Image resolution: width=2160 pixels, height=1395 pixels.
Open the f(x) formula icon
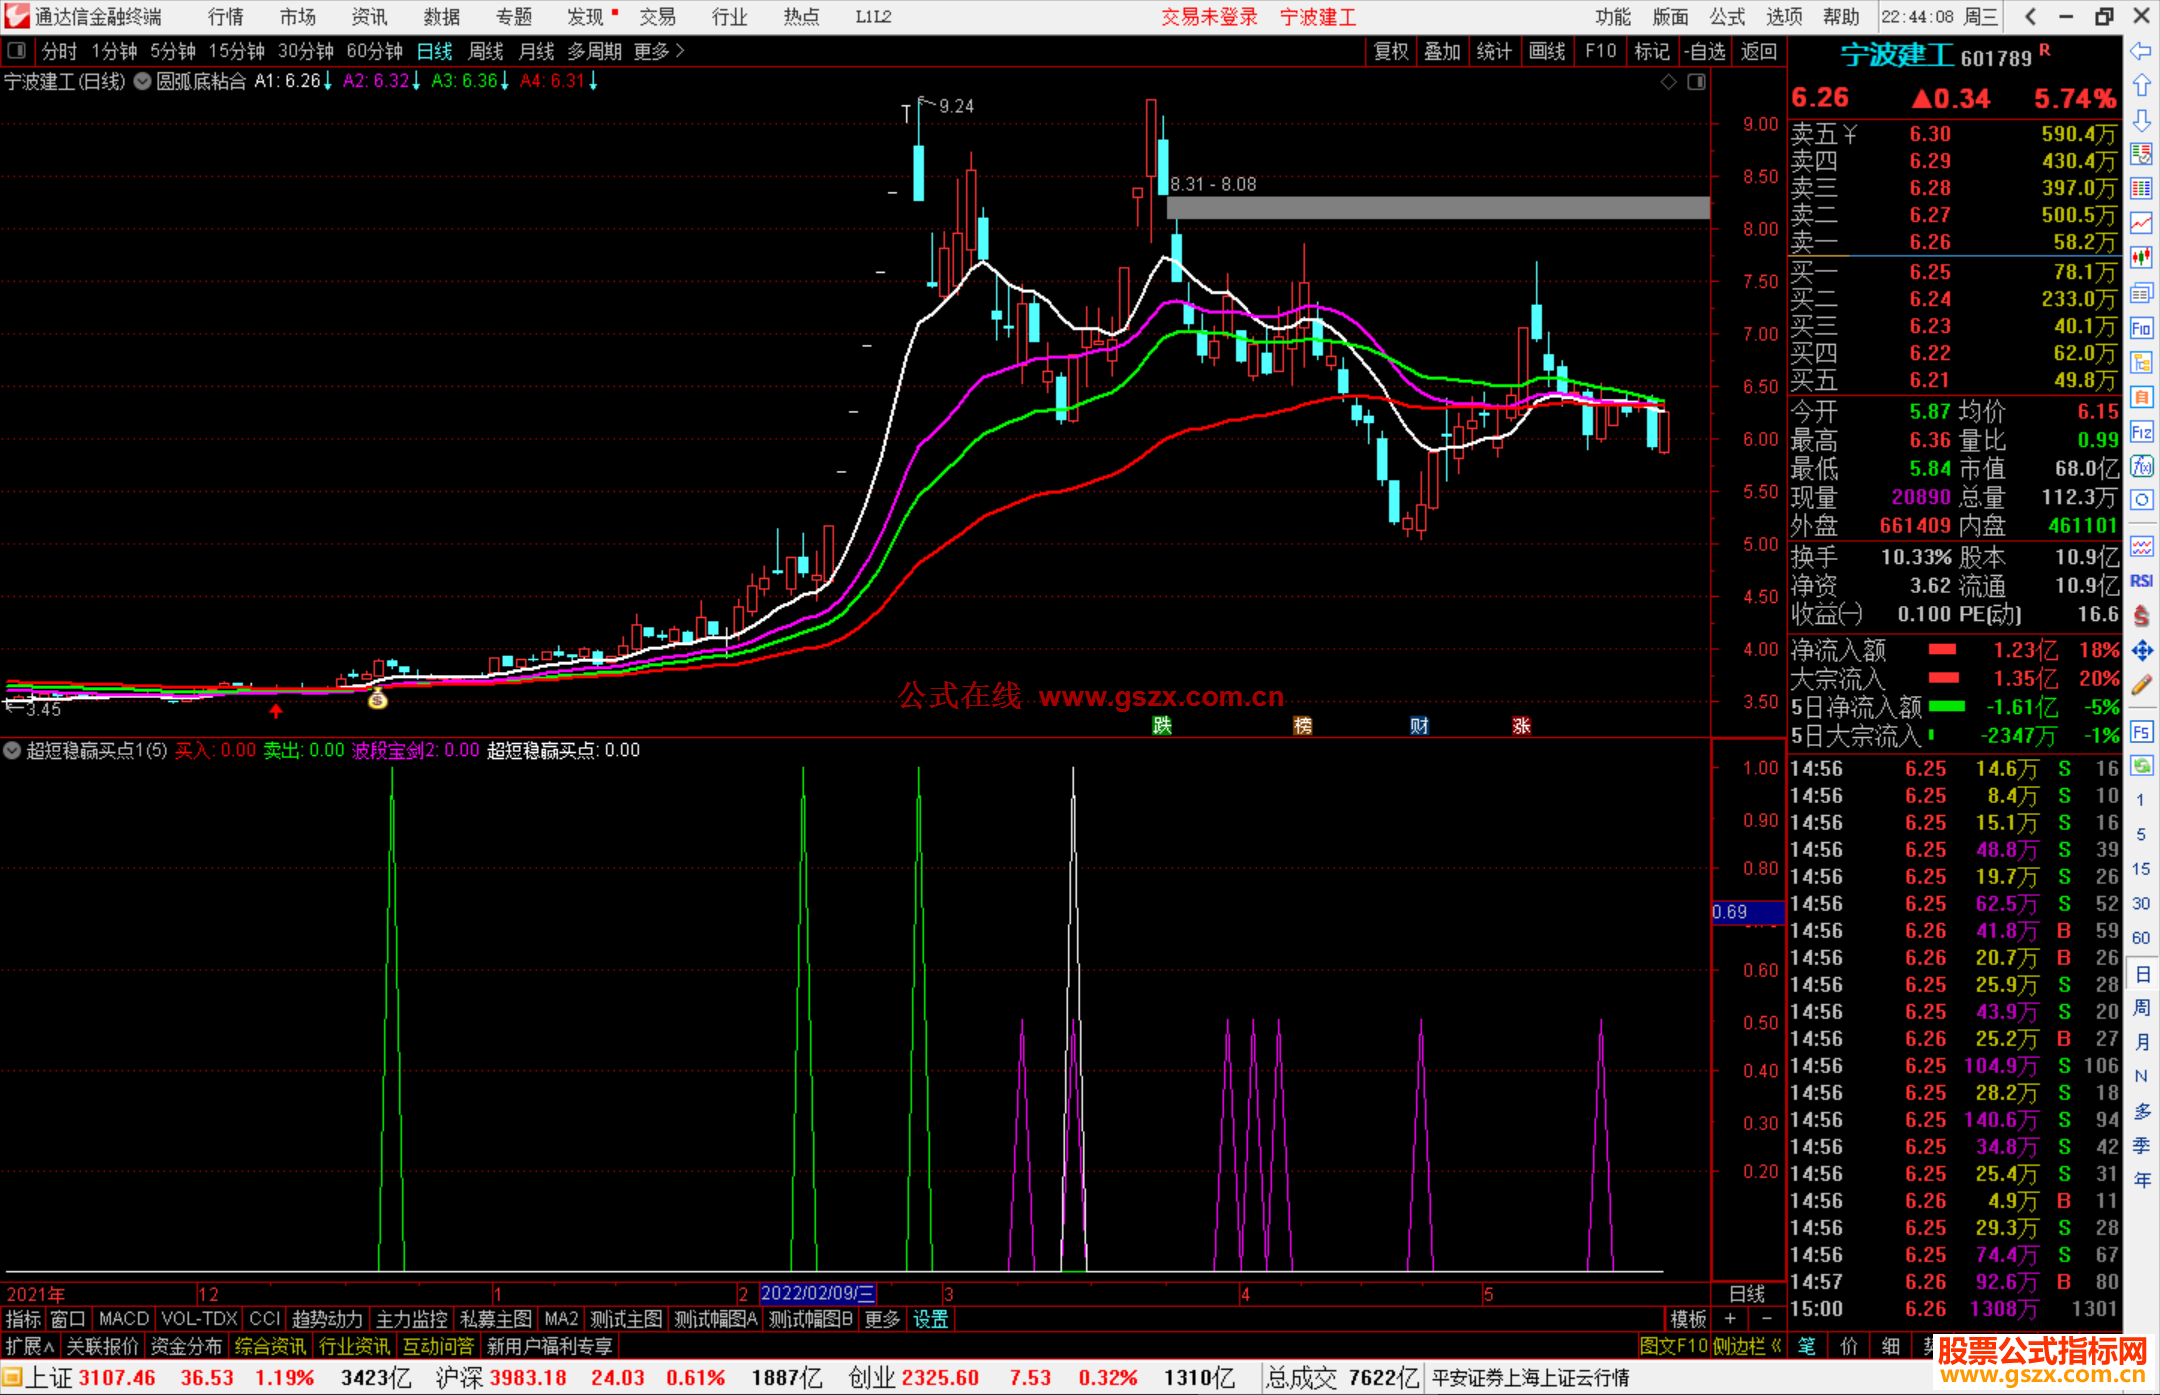[2141, 466]
